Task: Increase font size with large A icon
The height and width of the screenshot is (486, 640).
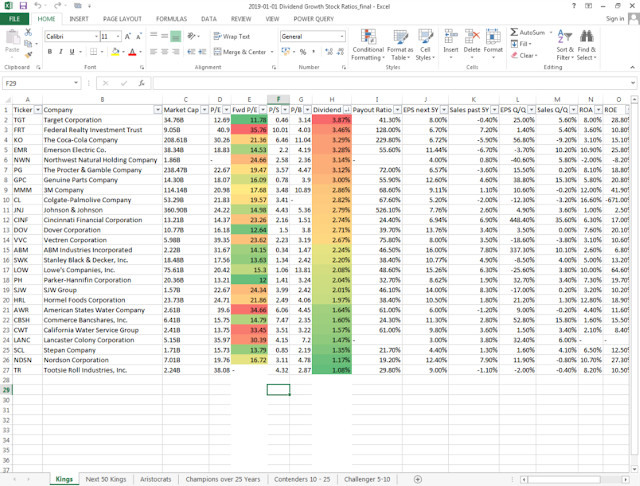Action: pos(128,37)
